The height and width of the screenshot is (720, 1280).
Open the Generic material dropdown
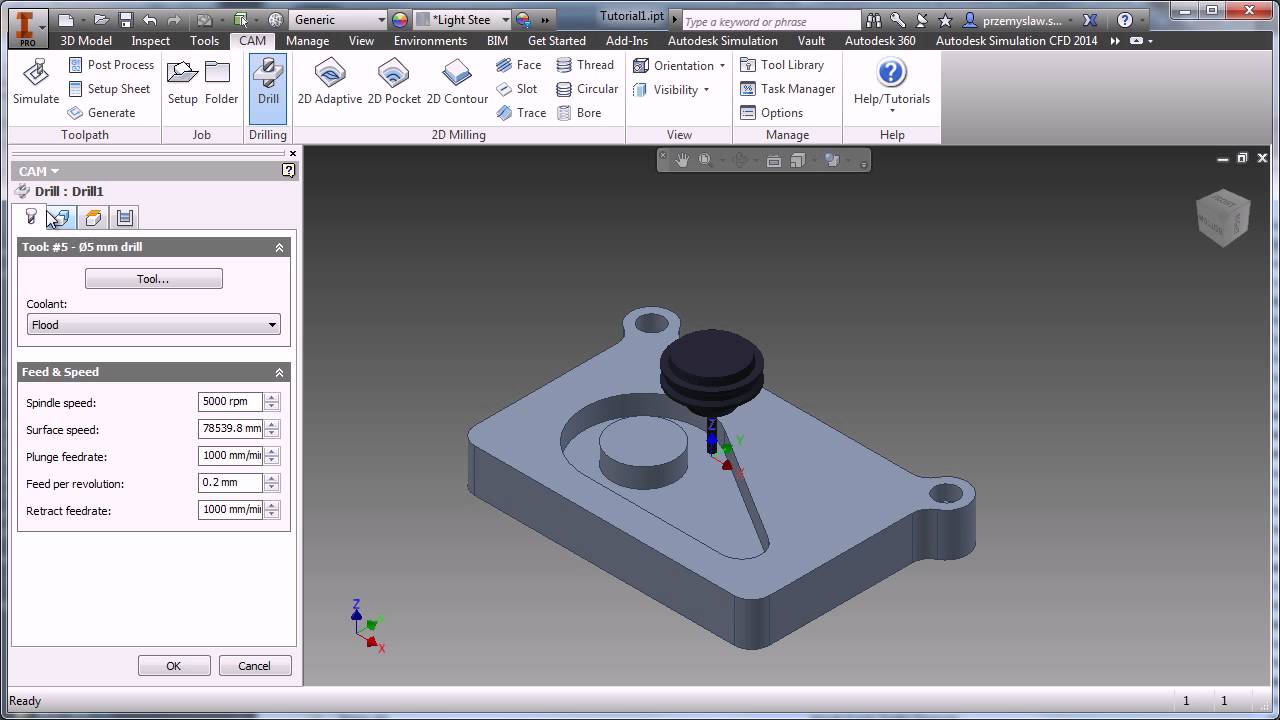tap(338, 19)
